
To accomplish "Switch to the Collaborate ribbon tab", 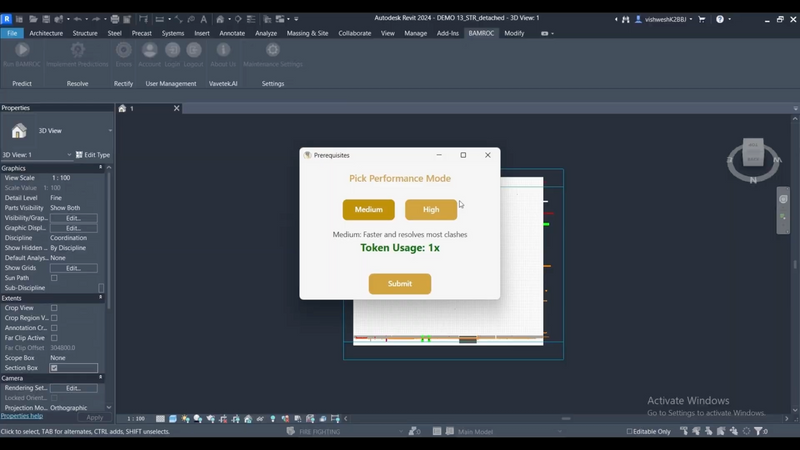I will click(355, 33).
